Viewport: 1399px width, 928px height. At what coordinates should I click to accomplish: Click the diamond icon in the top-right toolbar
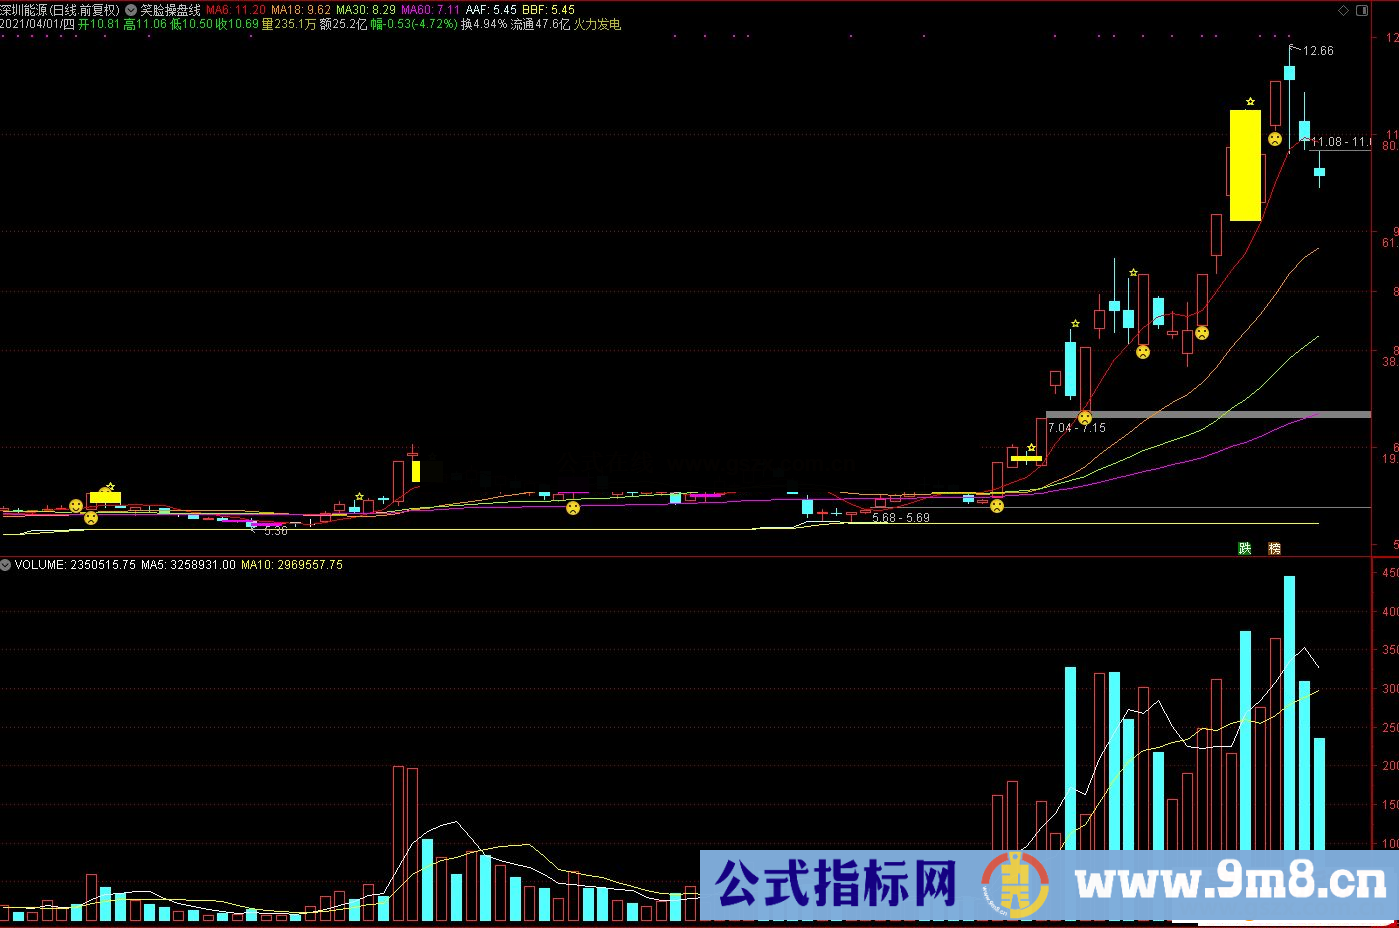(1343, 10)
